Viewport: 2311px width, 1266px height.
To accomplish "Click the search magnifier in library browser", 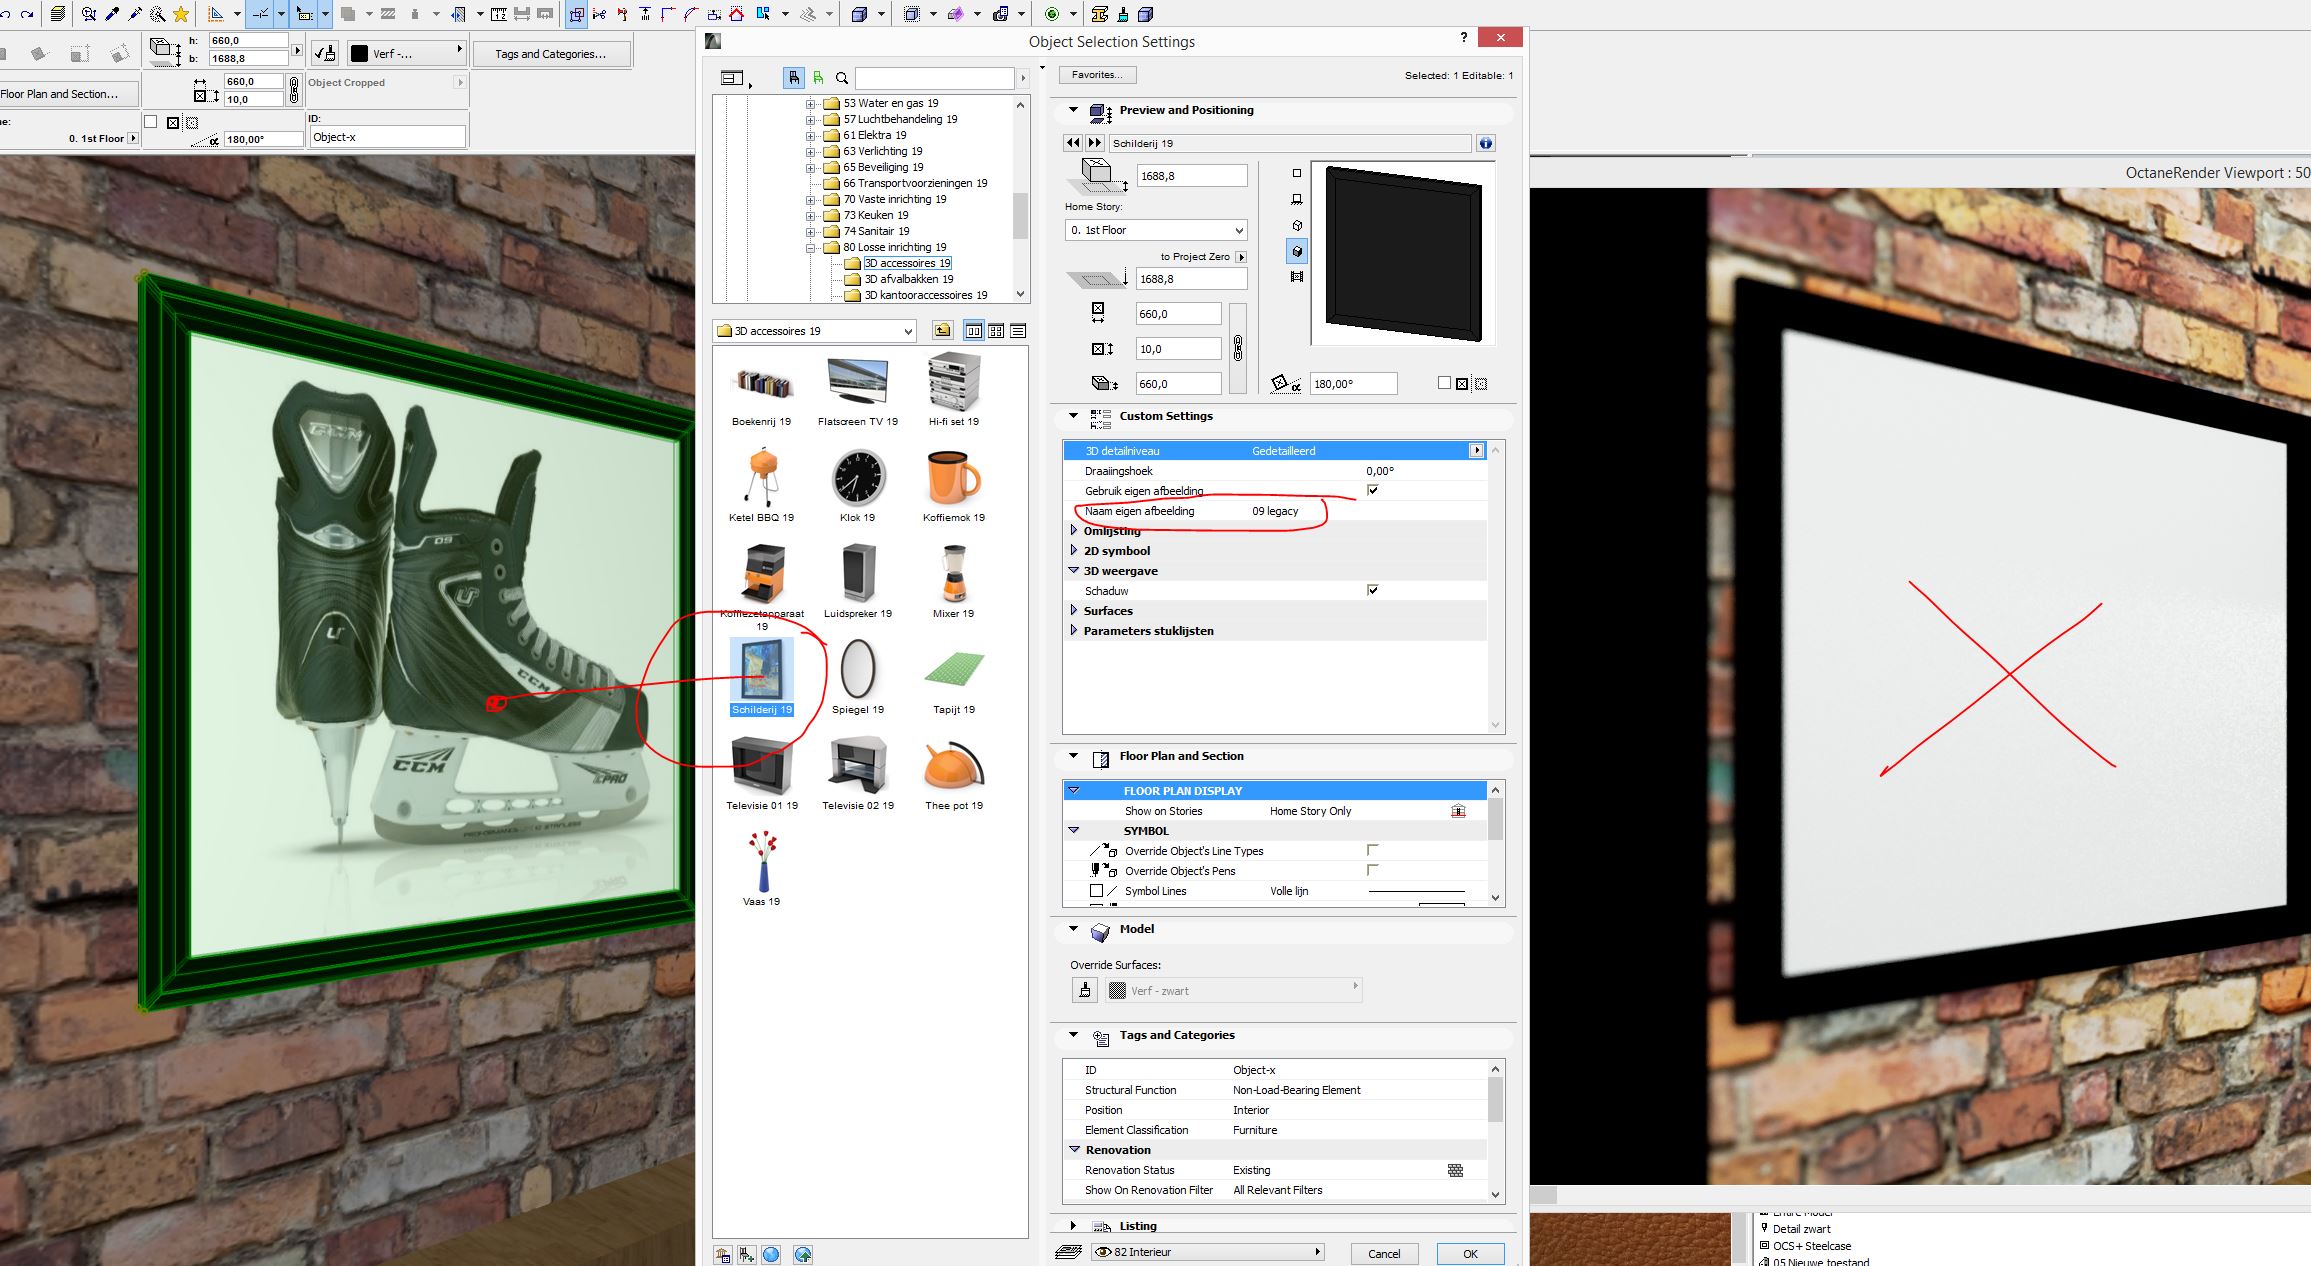I will click(842, 78).
